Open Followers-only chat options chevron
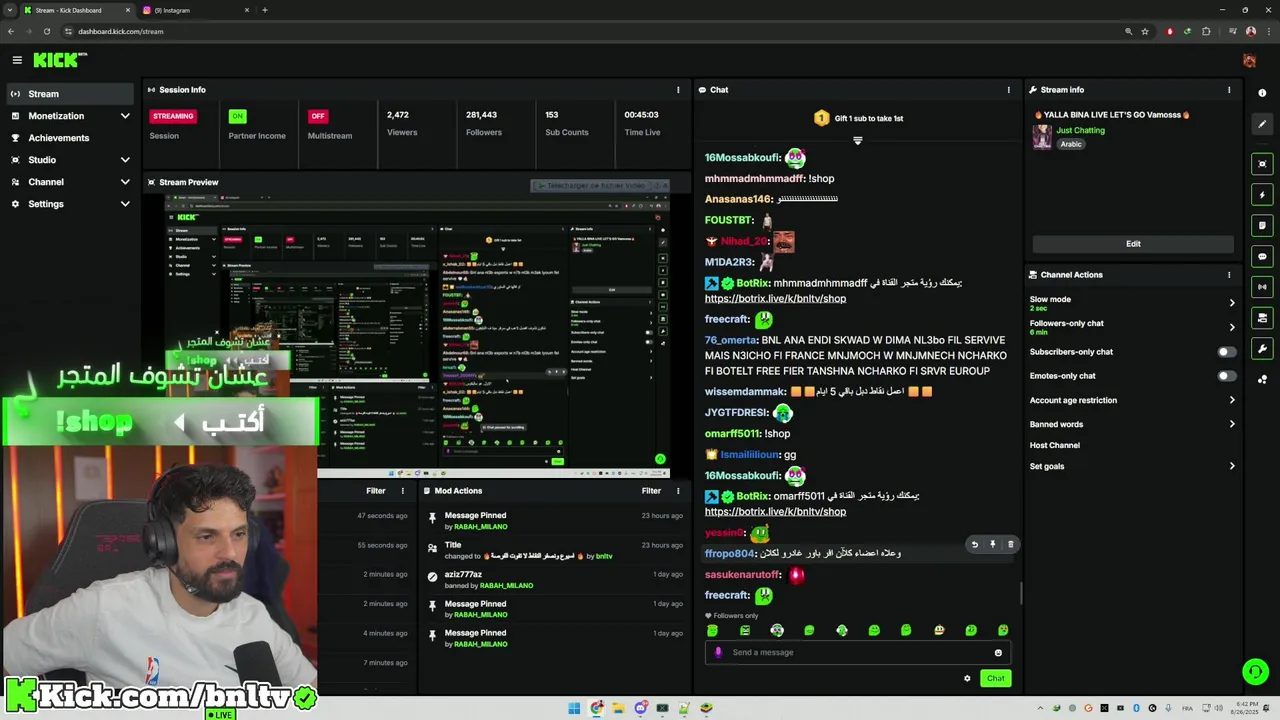This screenshot has width=1280, height=720. pyautogui.click(x=1231, y=327)
